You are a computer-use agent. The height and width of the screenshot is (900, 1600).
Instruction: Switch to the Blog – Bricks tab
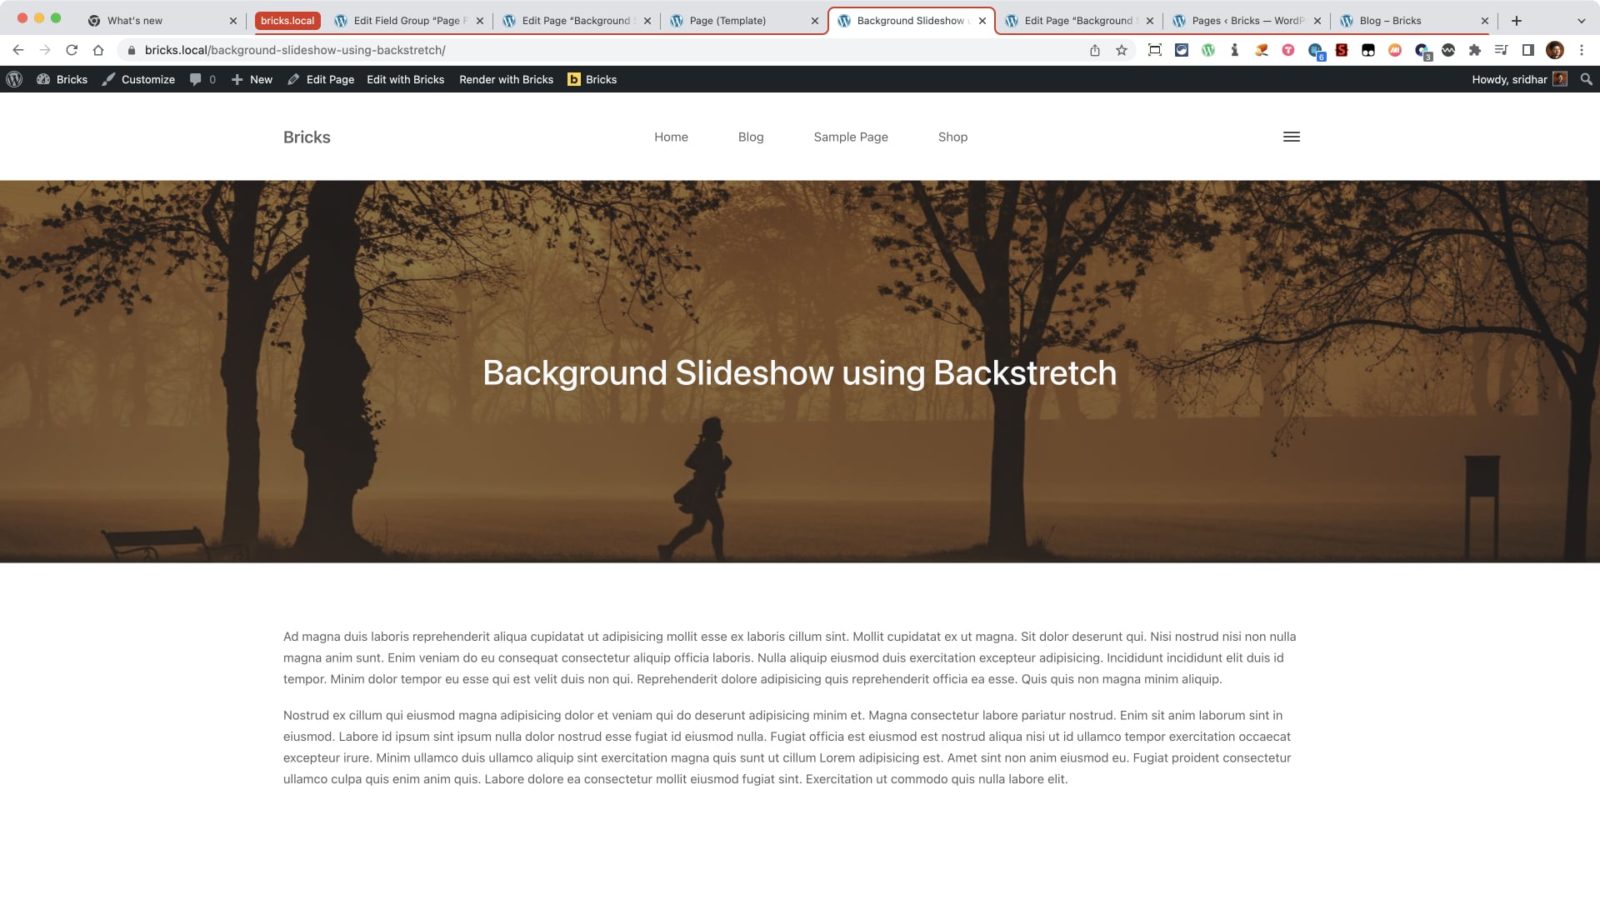[1390, 20]
